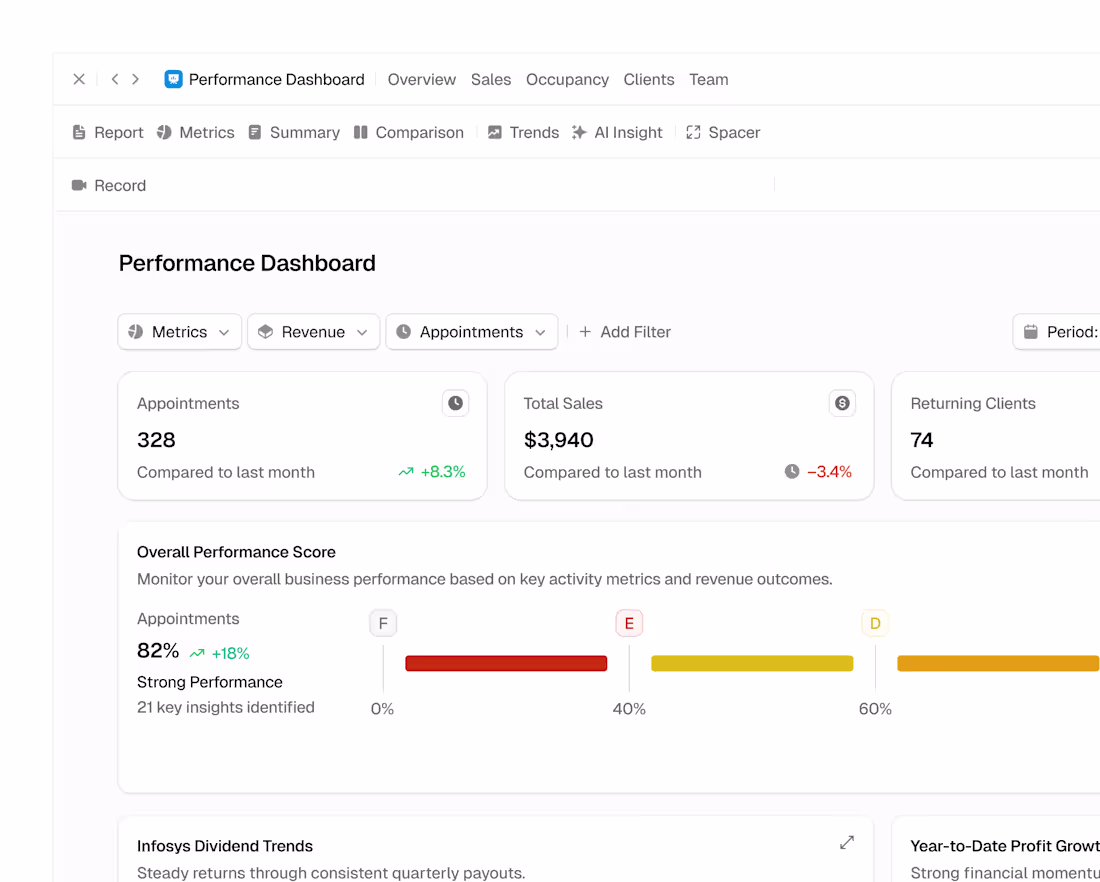1100x882 pixels.
Task: Expand the Revenue filter dropdown
Action: point(314,332)
